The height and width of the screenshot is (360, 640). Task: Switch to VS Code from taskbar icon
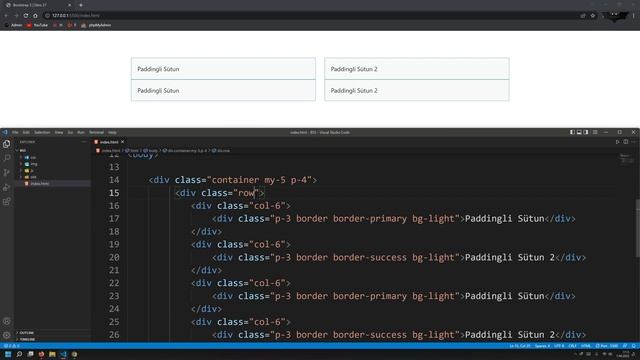click(x=63, y=354)
